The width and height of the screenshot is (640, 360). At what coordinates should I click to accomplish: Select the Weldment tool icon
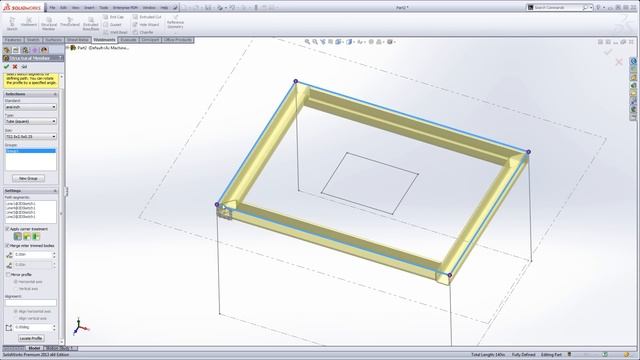[29, 22]
